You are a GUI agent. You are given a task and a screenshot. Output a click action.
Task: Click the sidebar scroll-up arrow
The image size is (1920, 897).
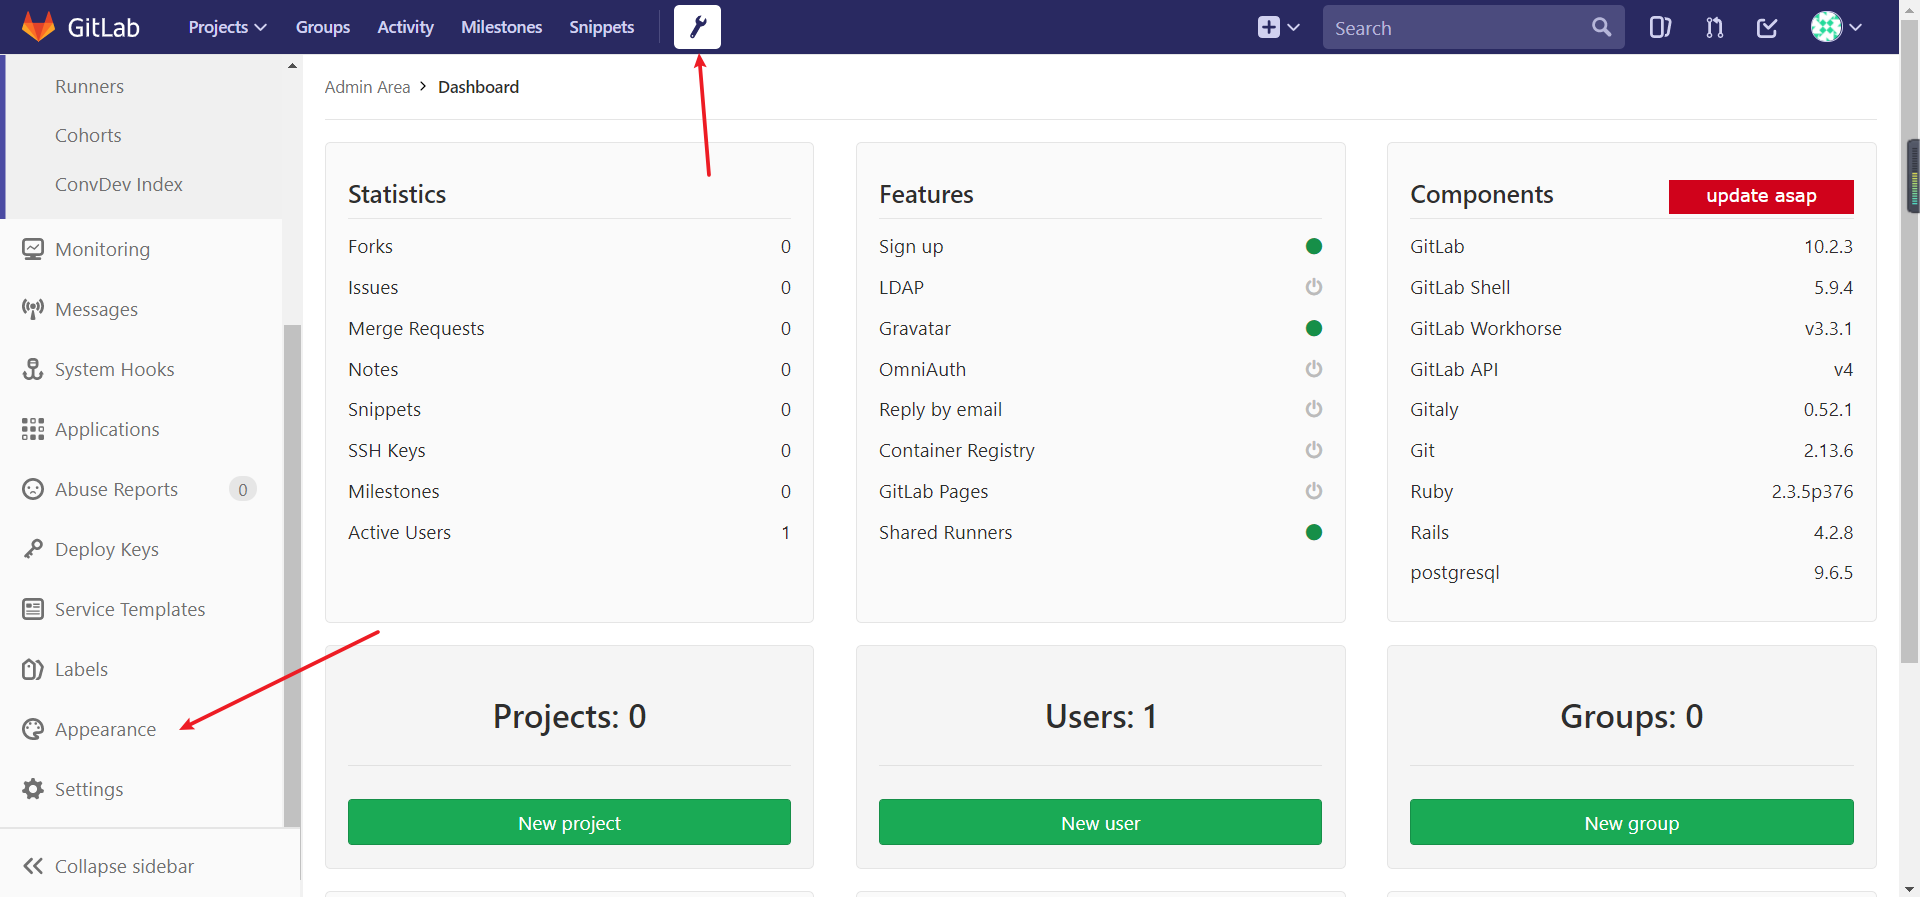292,66
